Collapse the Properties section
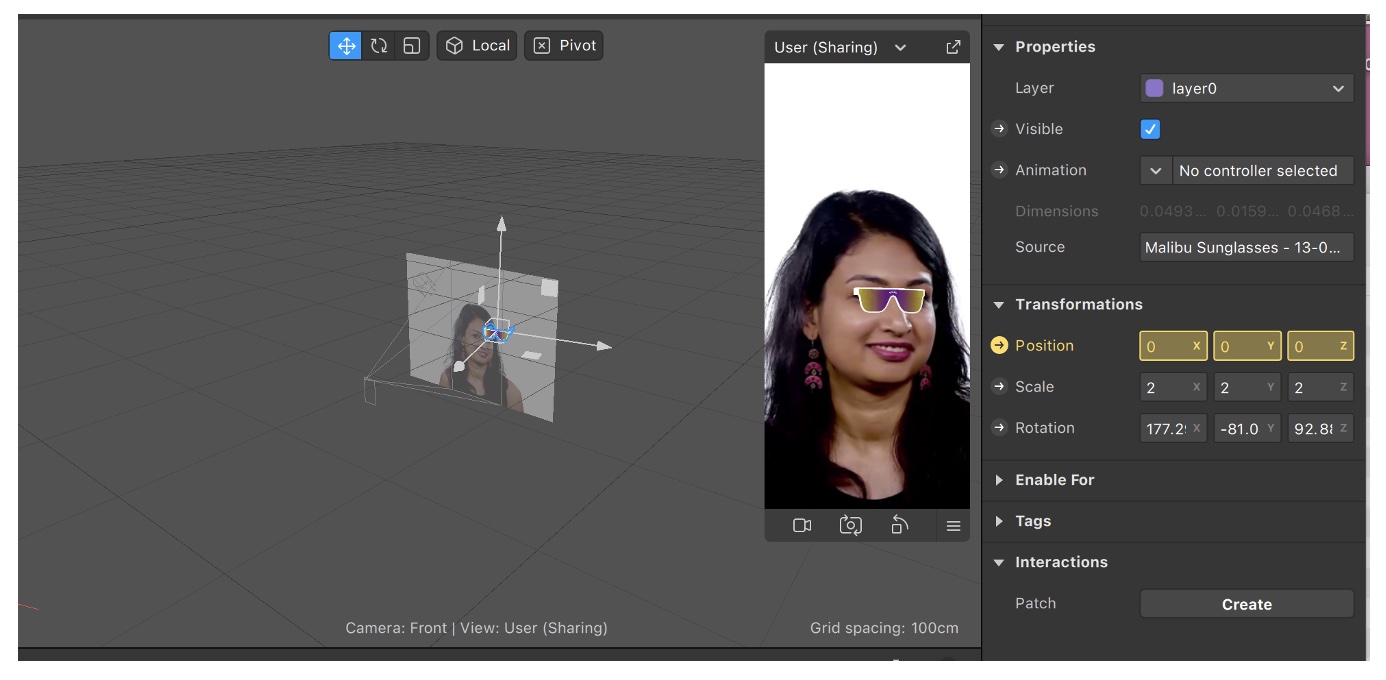Screen dimensions: 1386x680 coord(999,47)
